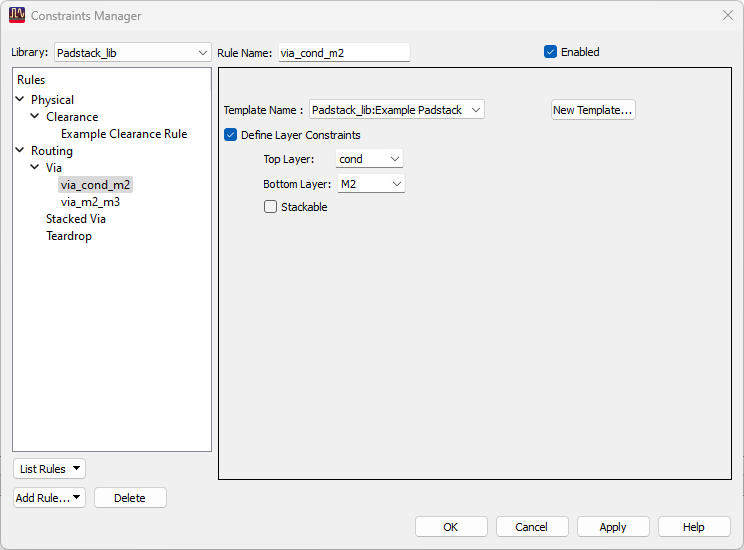Screen dimensions: 744x550
Task: Collapse the Routing tree node chevron
Action: click(x=20, y=150)
